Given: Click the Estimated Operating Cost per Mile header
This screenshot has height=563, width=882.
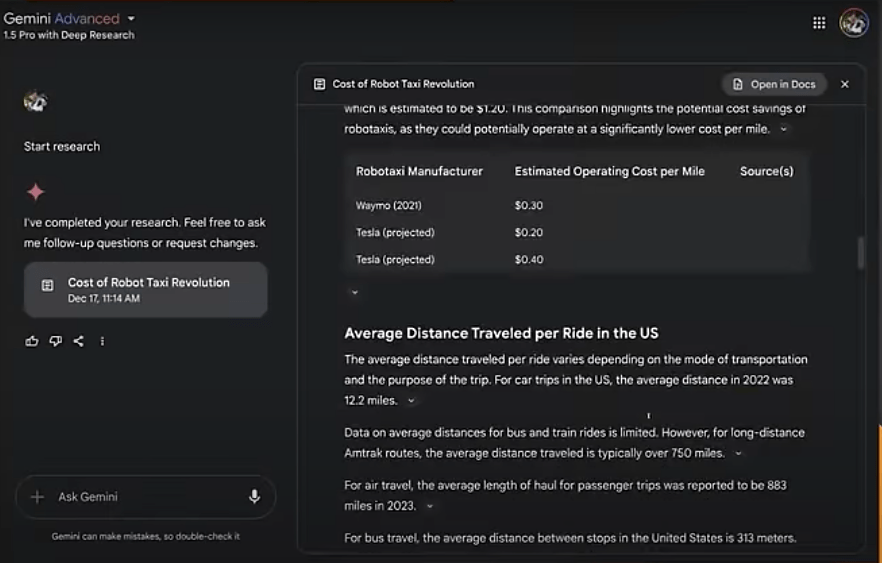Looking at the screenshot, I should pyautogui.click(x=609, y=172).
